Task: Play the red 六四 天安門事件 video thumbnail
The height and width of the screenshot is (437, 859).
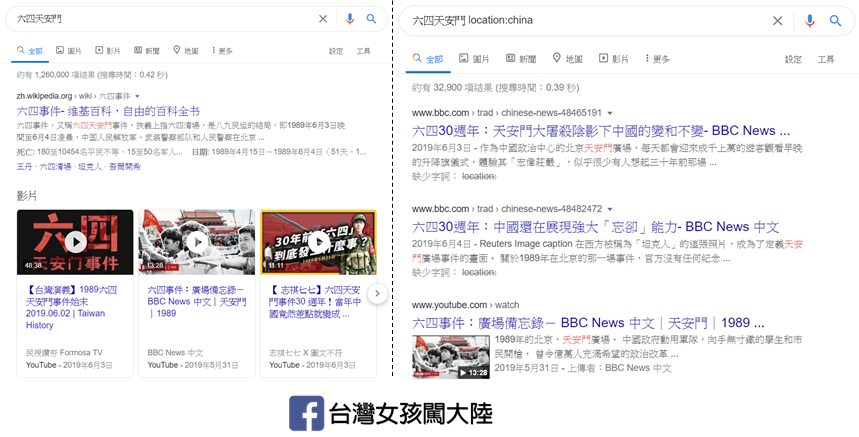Action: [74, 242]
